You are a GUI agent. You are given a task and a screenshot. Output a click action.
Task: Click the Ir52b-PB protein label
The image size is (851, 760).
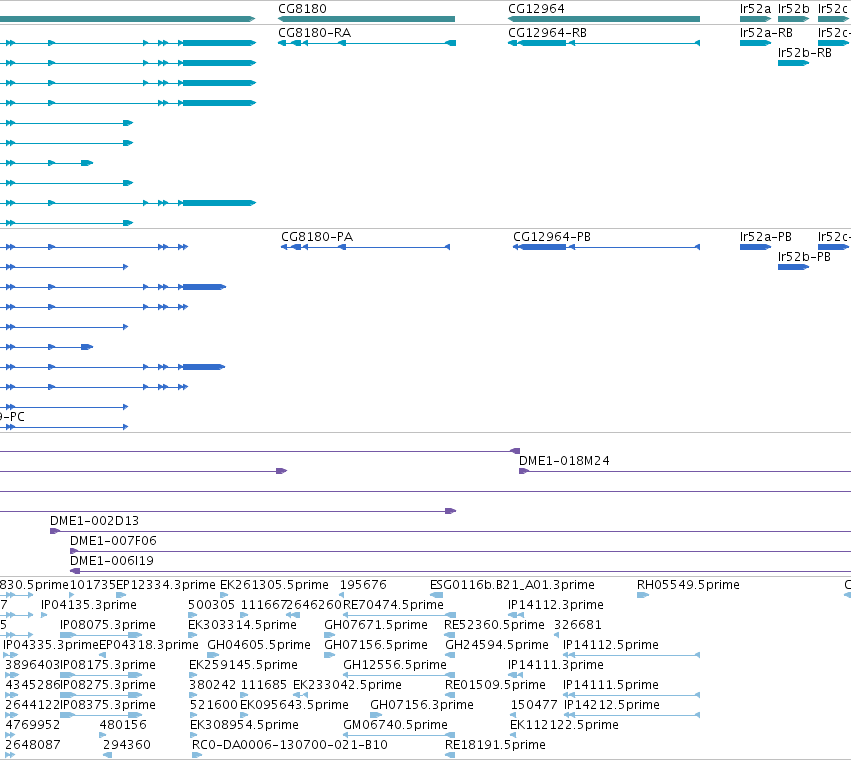[x=804, y=257]
